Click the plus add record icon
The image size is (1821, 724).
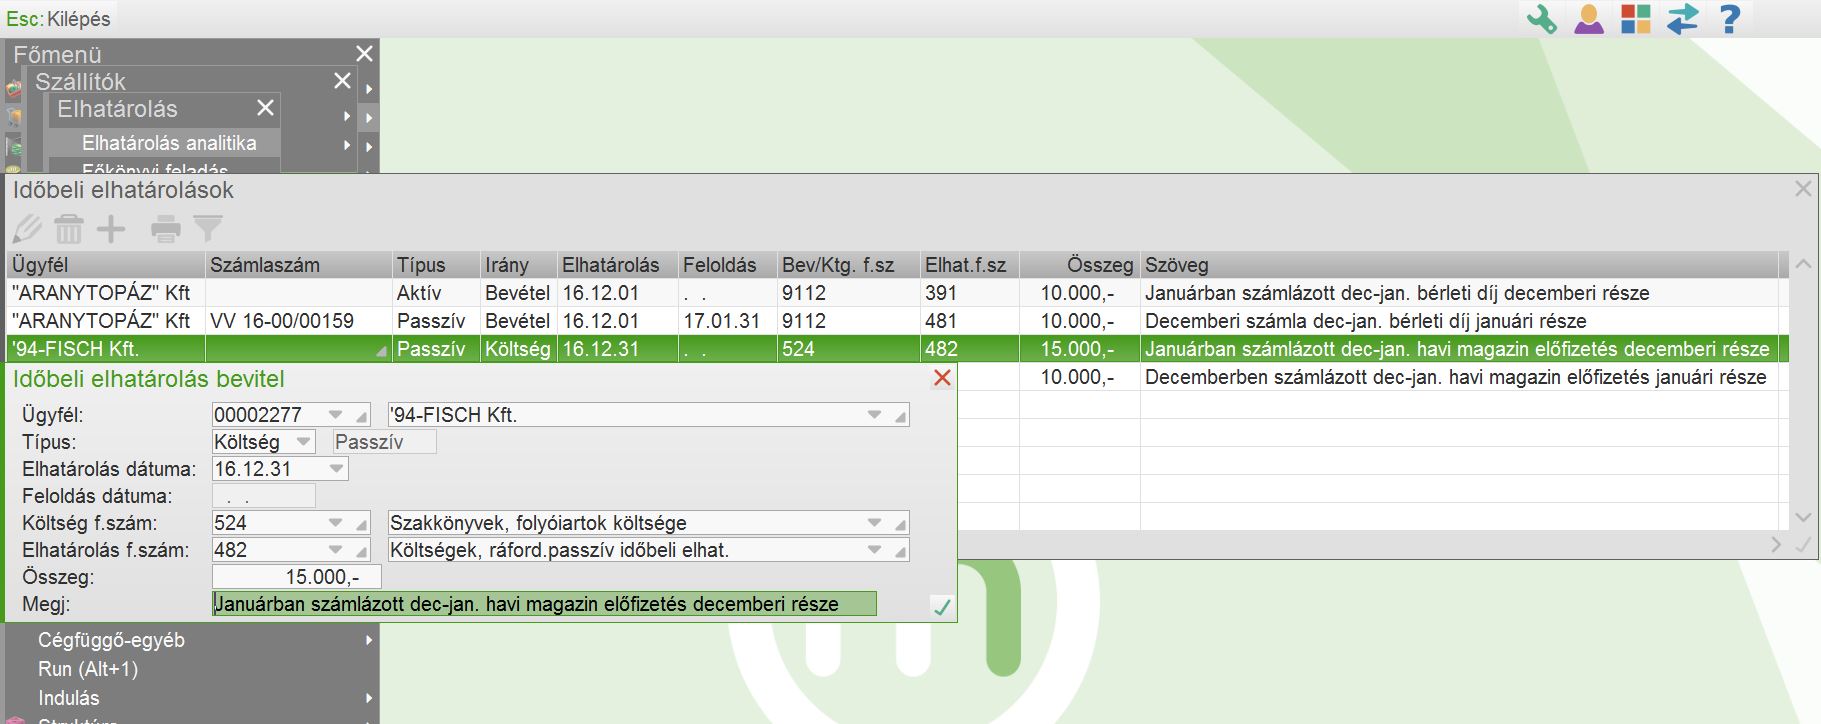tap(111, 229)
